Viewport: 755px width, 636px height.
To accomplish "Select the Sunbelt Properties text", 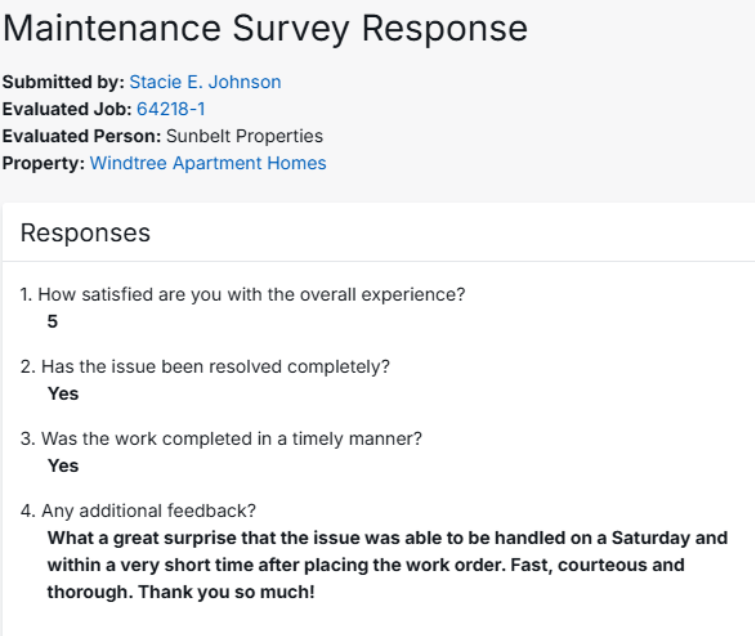I will [x=244, y=136].
